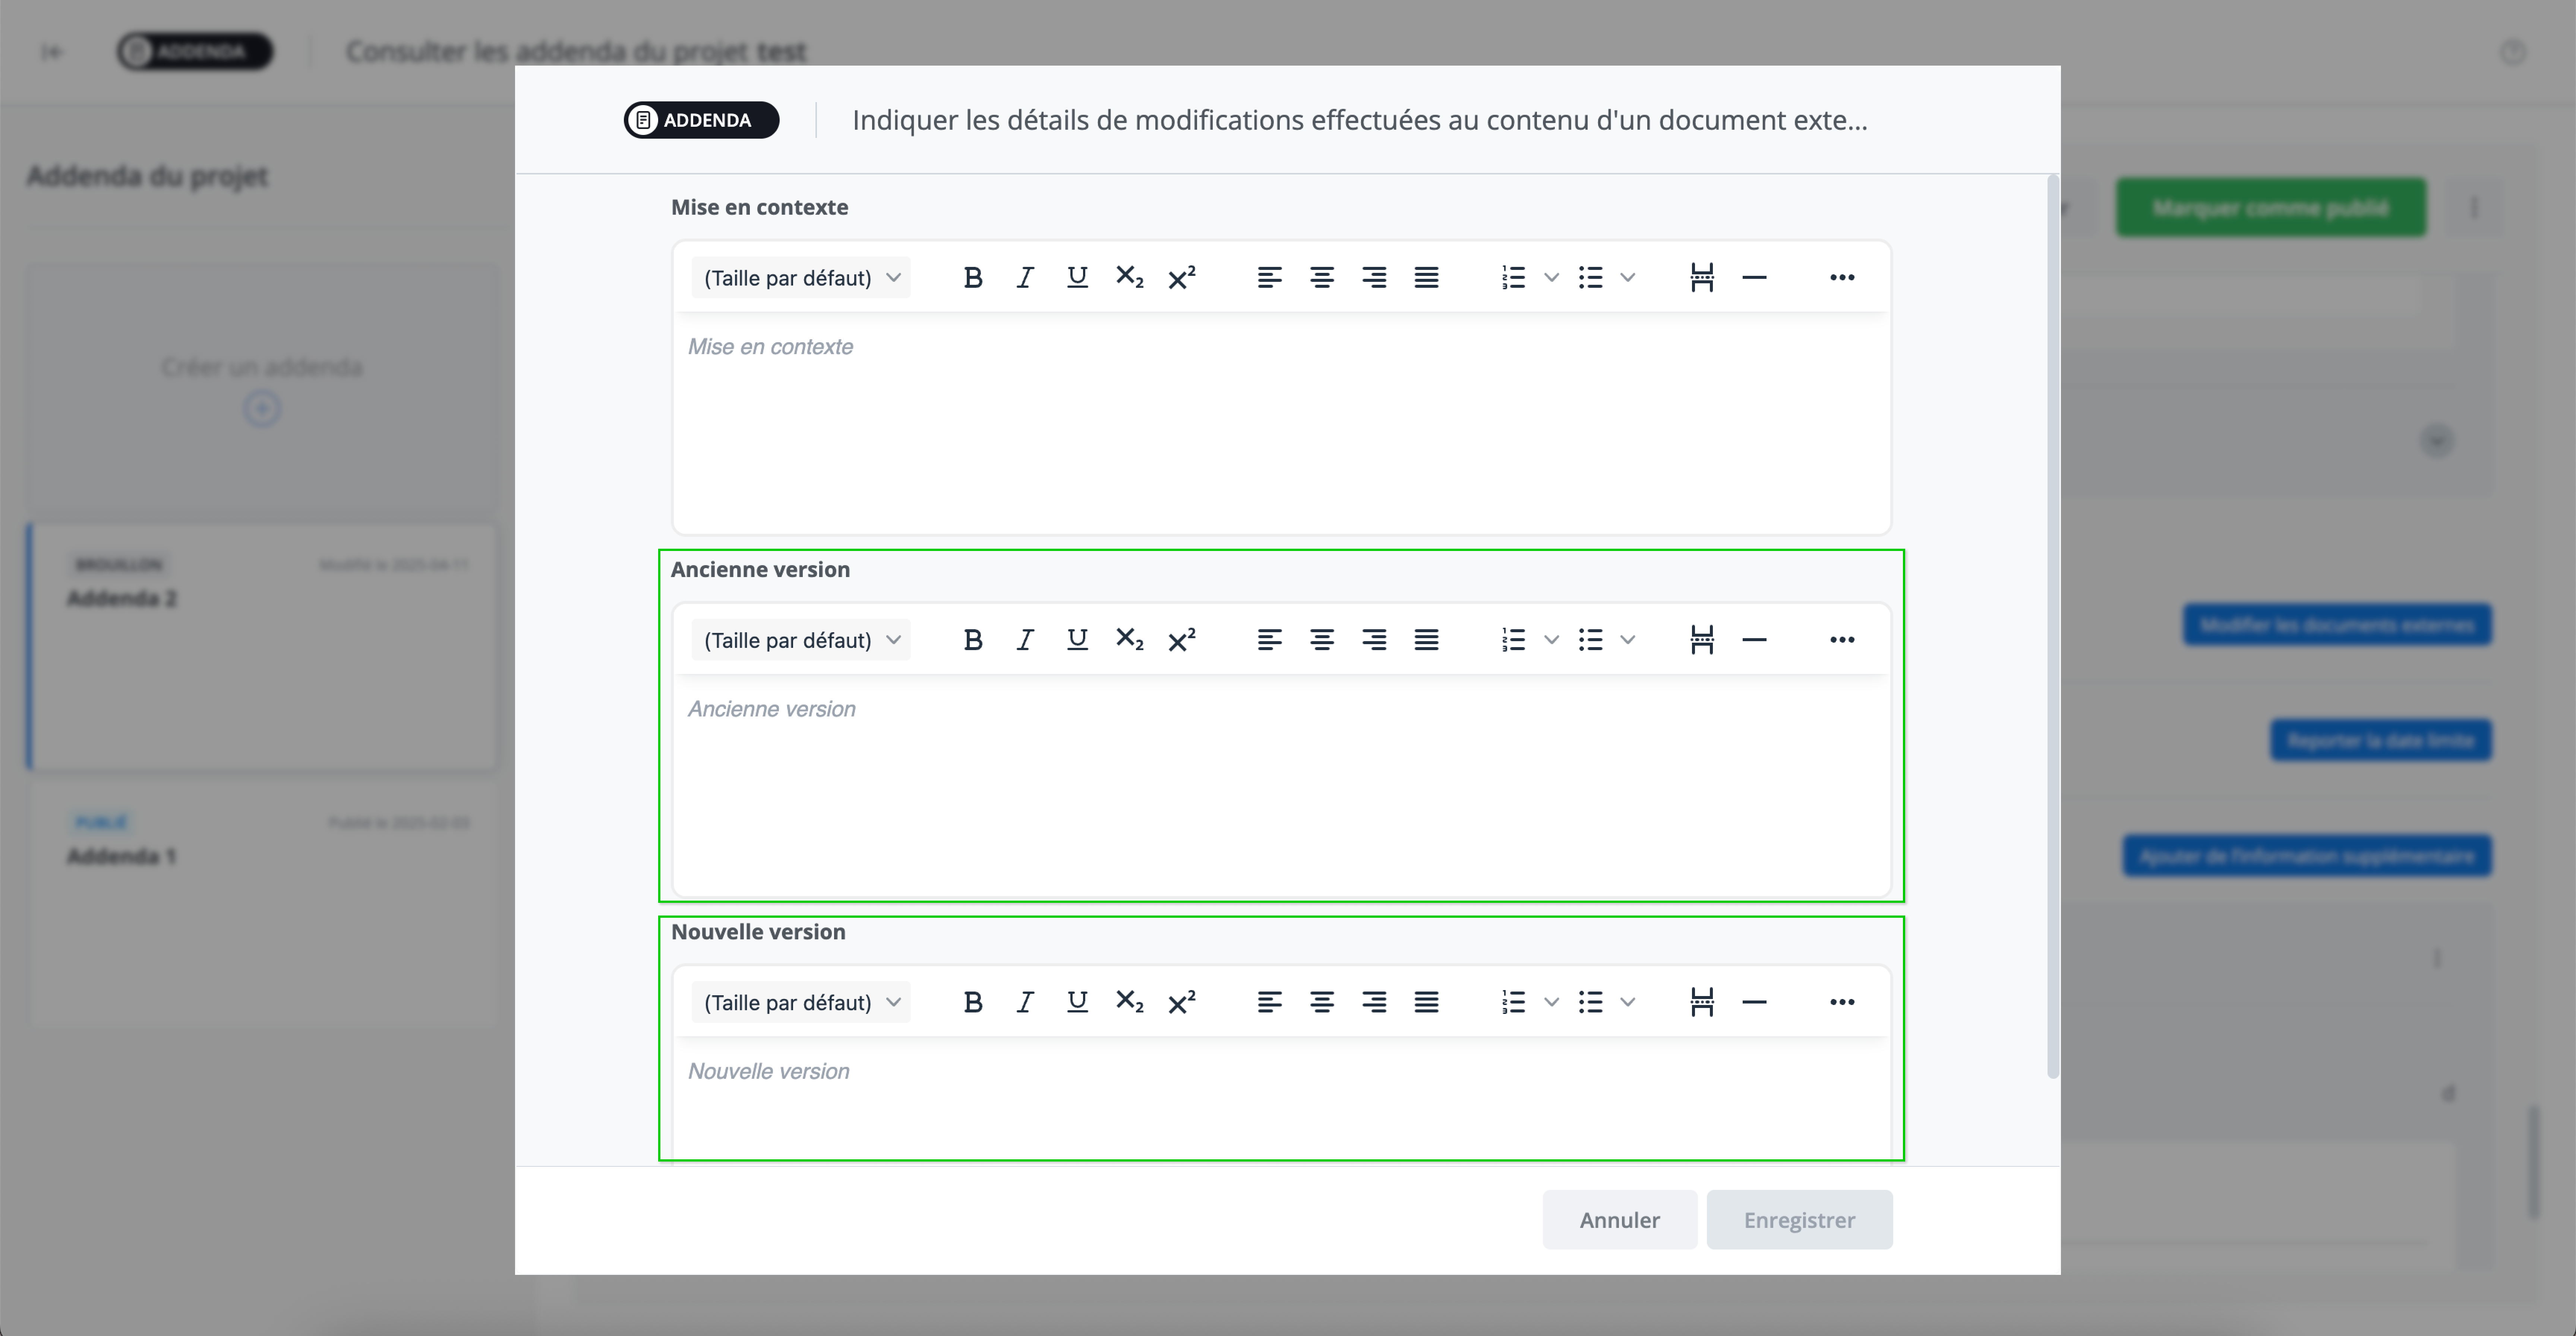This screenshot has height=1336, width=2576.
Task: Expand bullet list options in Nouvelle version
Action: point(1627,1002)
